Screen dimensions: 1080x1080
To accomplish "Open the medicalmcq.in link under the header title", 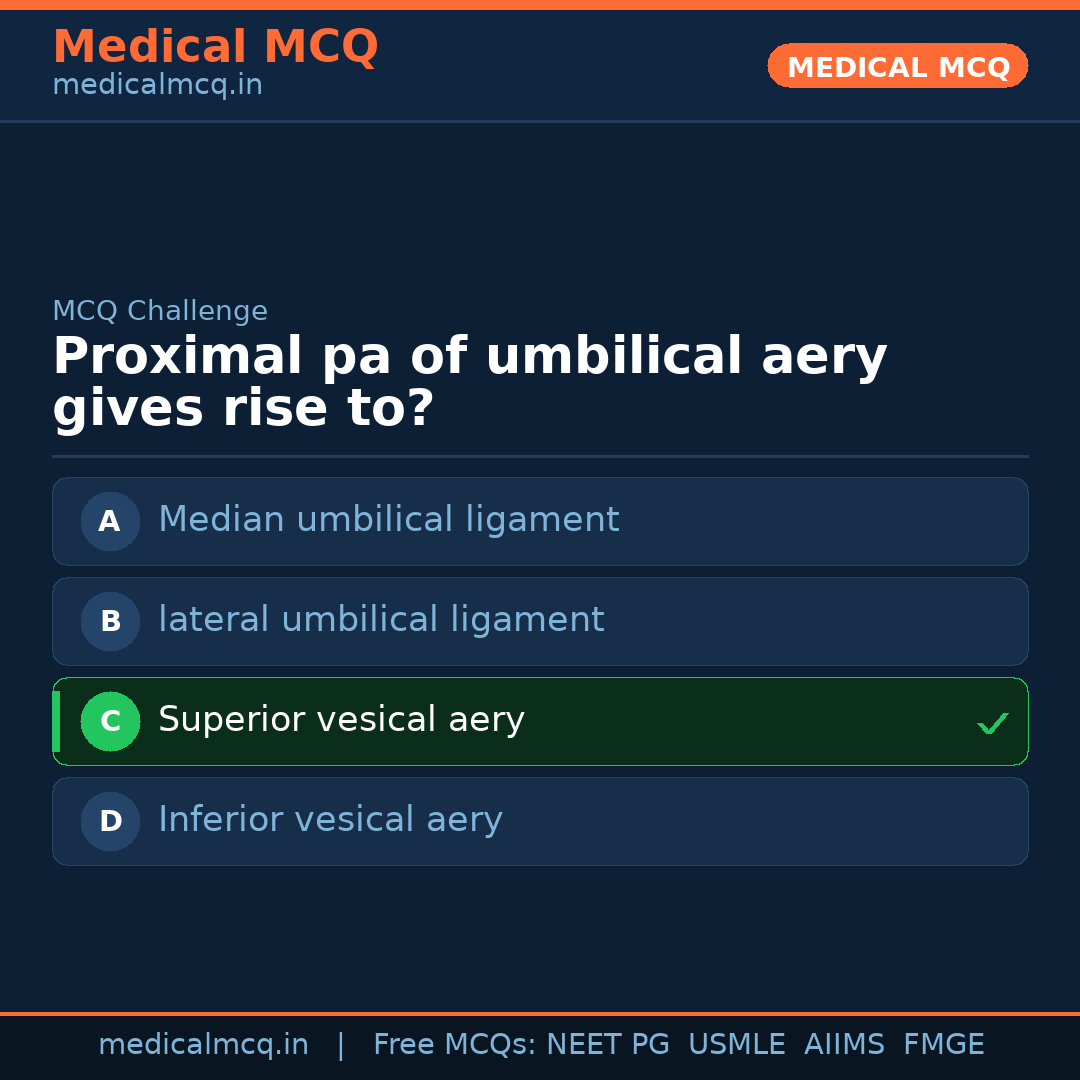I will tap(157, 86).
